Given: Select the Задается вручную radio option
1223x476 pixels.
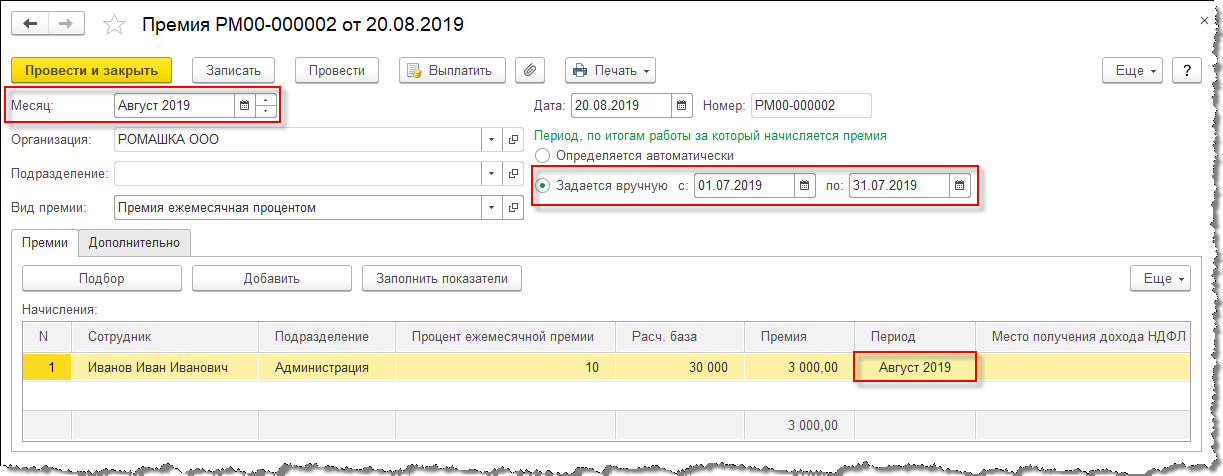Looking at the screenshot, I should tap(543, 185).
